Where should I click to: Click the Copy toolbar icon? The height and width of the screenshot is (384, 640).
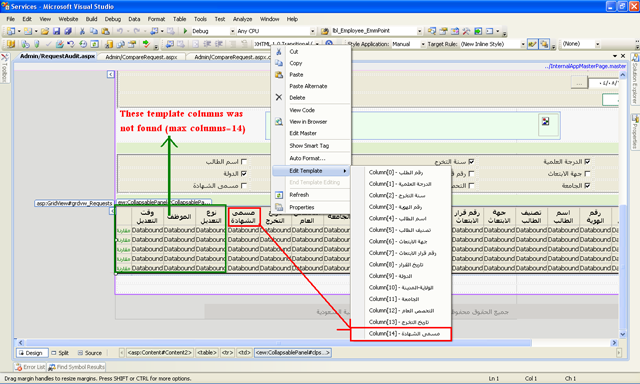tap(93, 31)
